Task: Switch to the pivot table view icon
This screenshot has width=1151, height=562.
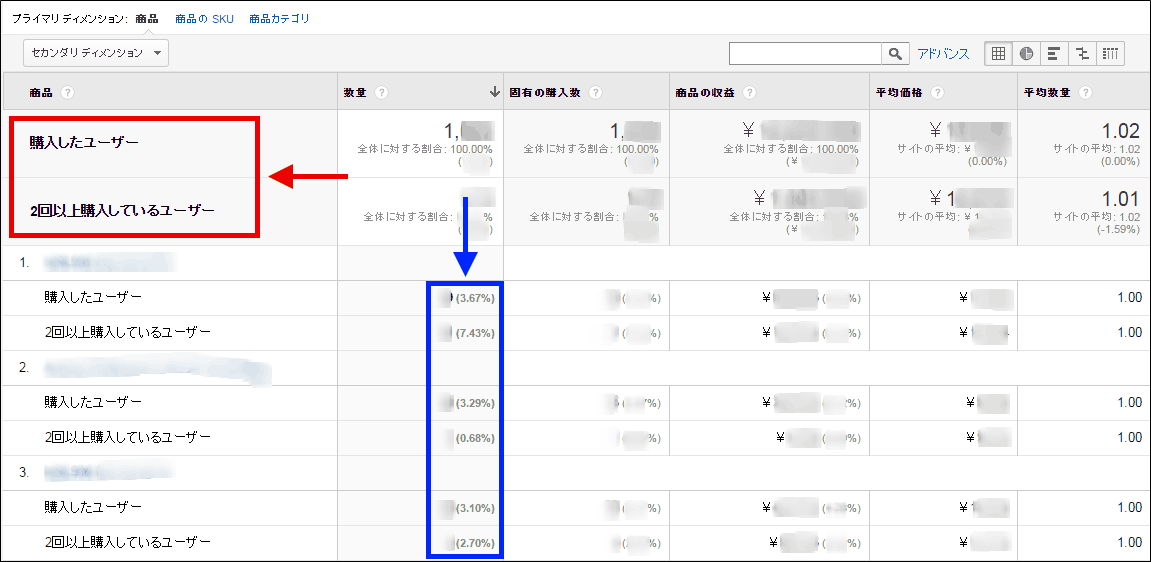Action: click(x=1110, y=54)
